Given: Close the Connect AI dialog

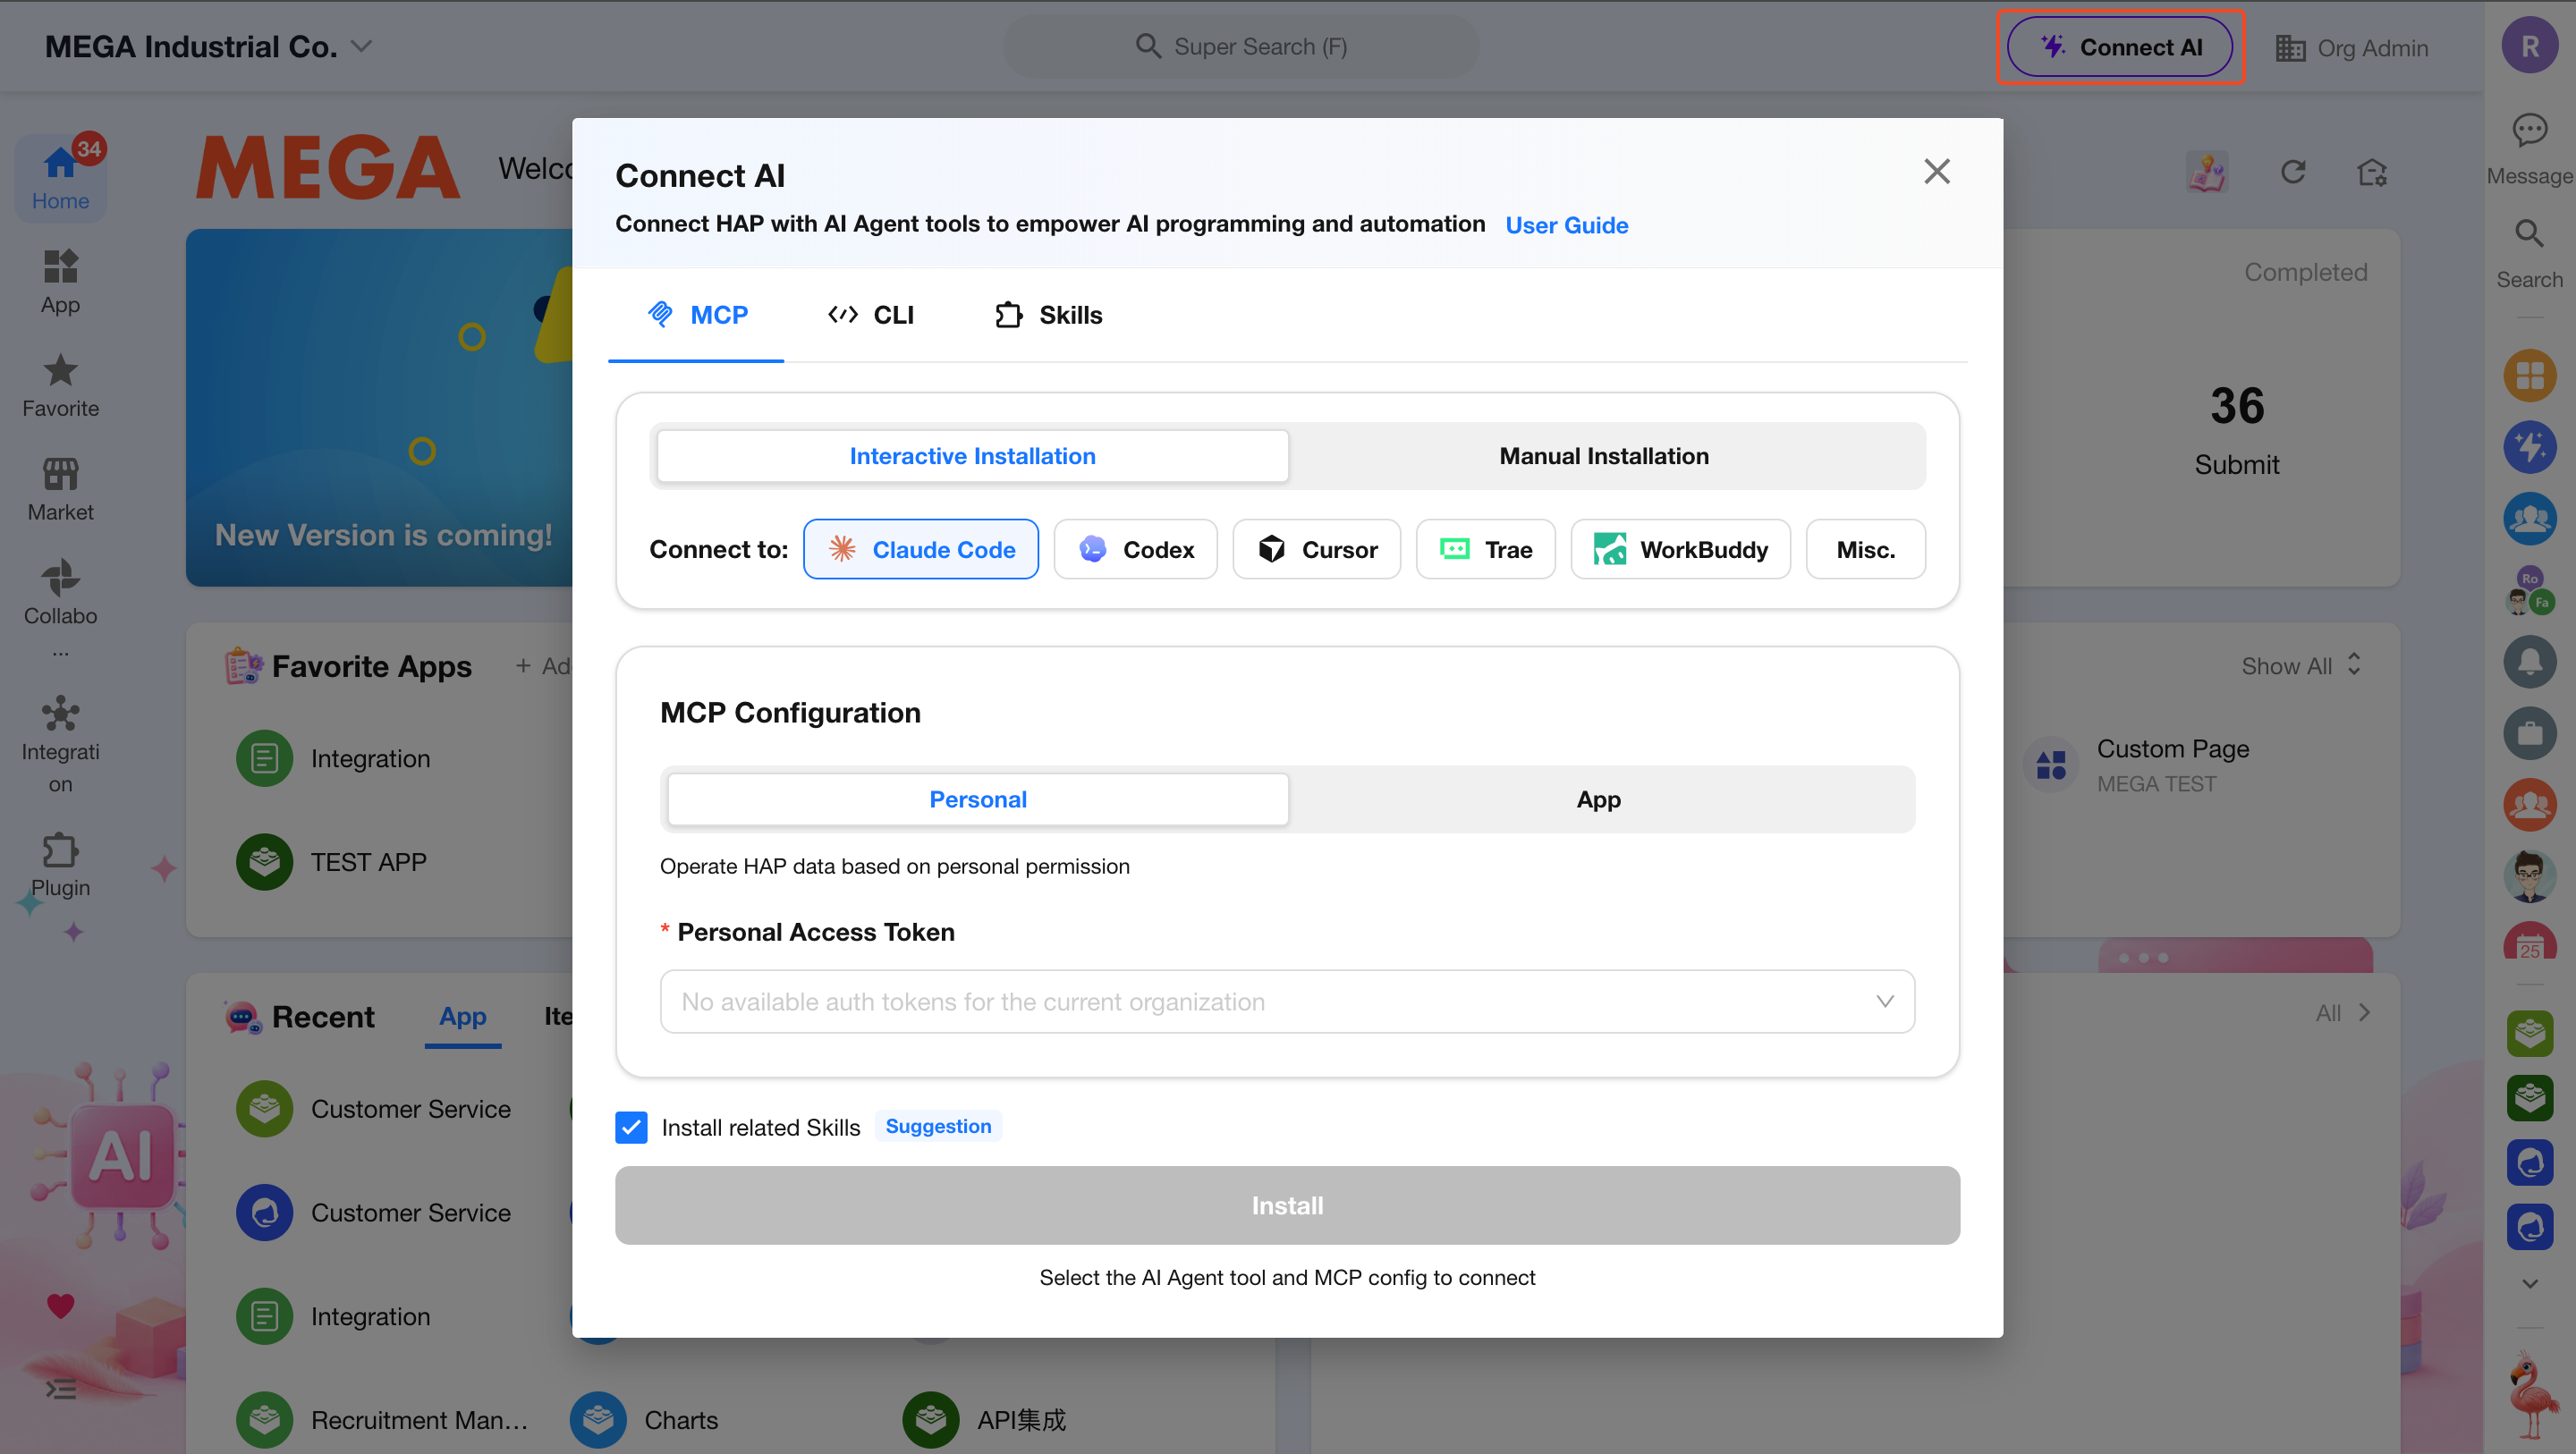Looking at the screenshot, I should (x=1937, y=172).
